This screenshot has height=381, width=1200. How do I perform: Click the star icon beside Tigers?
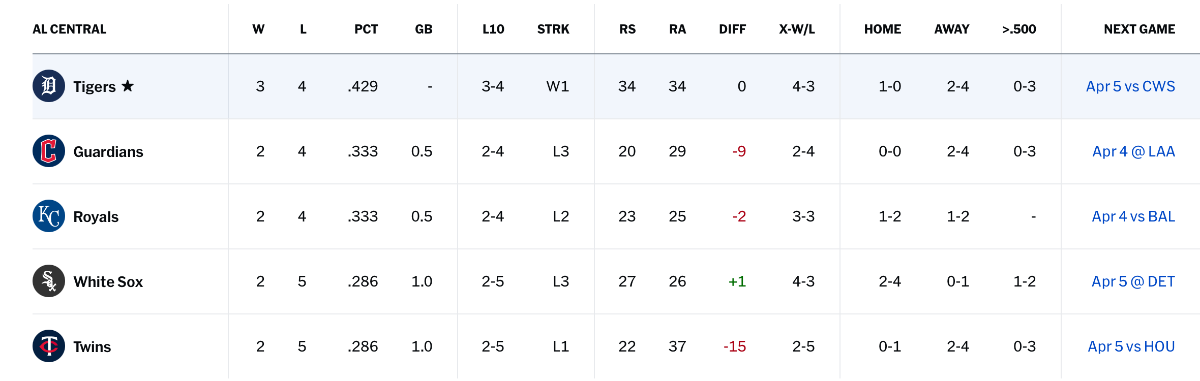(127, 86)
